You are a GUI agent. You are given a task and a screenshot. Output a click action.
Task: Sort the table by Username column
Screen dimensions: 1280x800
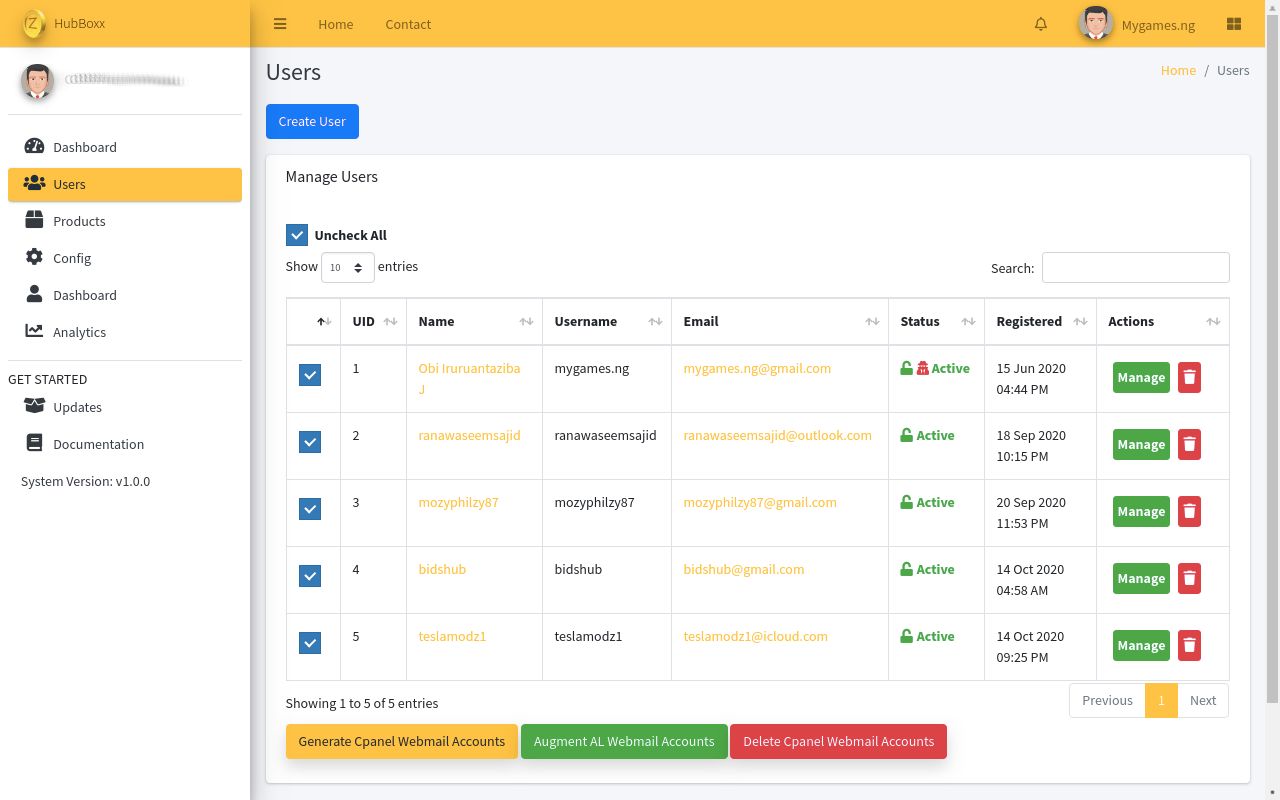606,321
